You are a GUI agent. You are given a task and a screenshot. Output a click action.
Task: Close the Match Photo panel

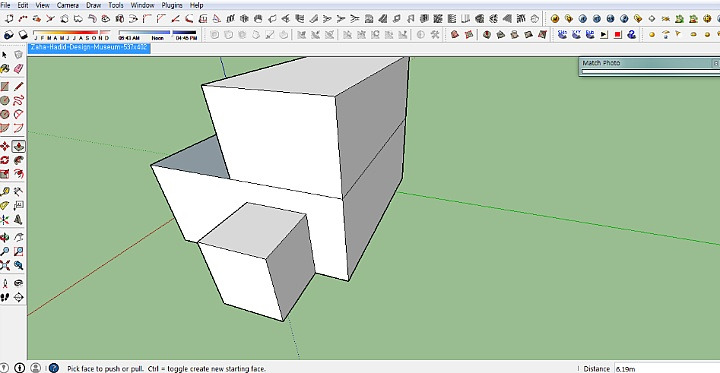716,63
